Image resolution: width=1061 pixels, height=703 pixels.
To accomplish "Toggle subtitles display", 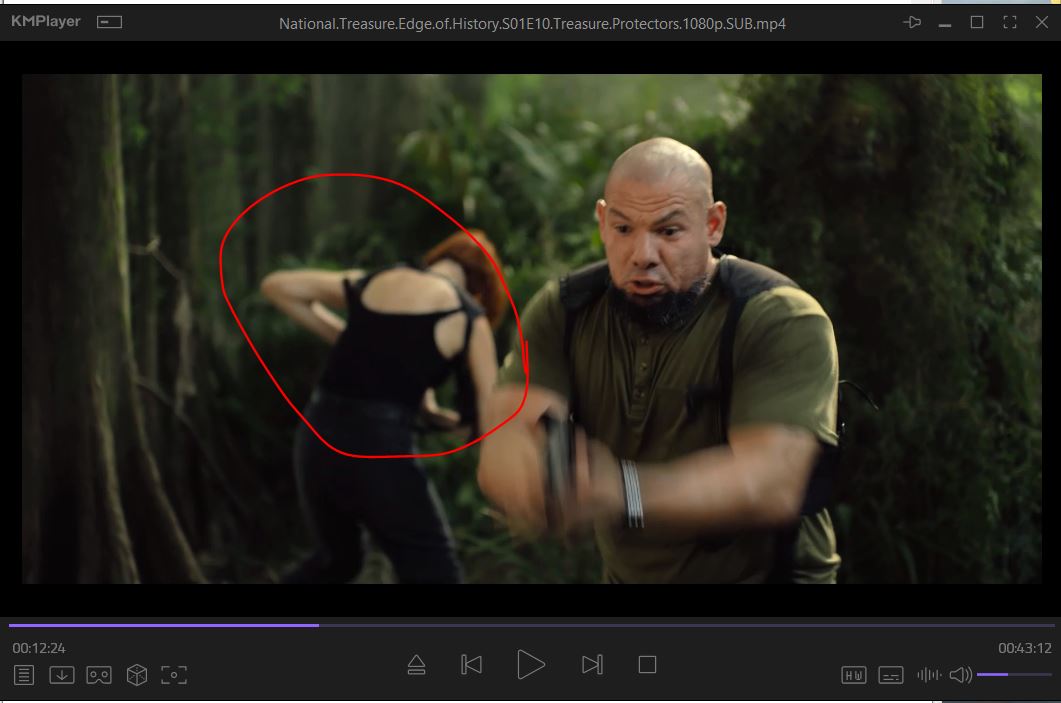I will coord(891,675).
